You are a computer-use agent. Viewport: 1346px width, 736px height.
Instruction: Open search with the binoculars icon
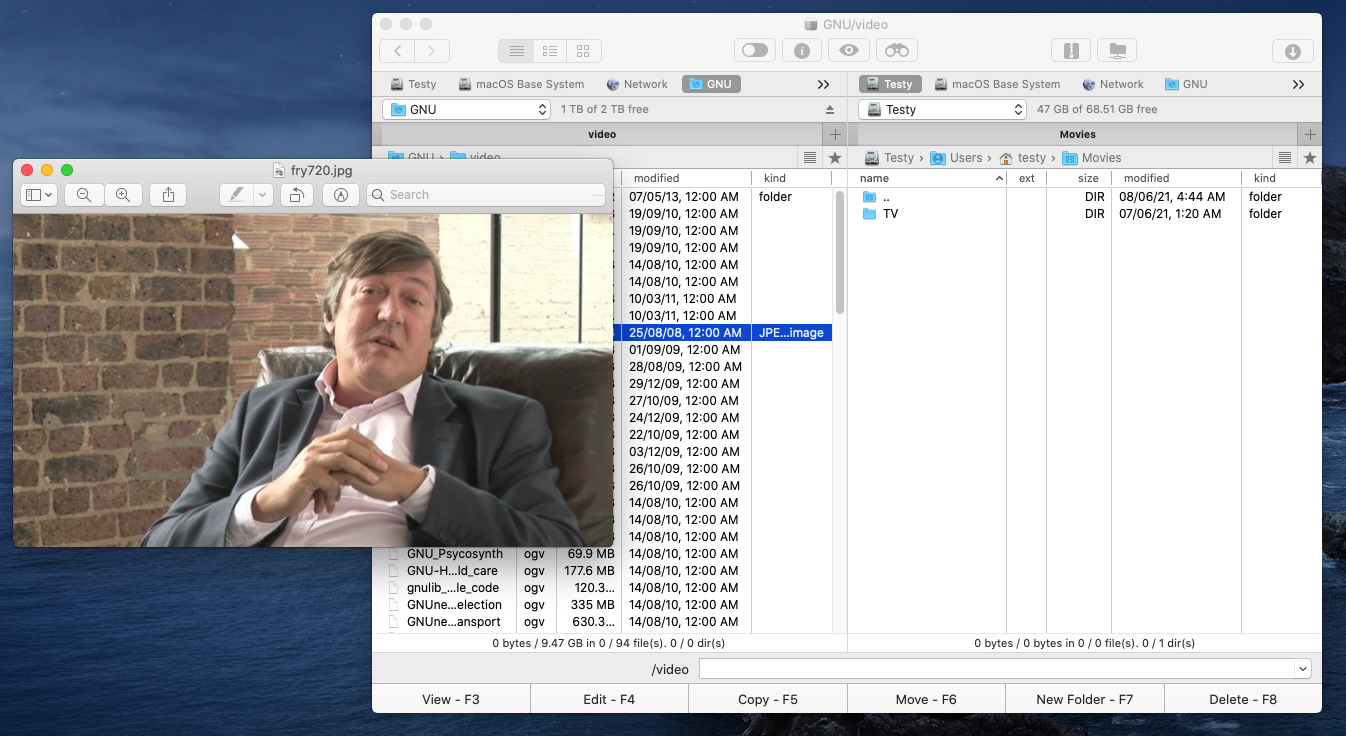click(897, 51)
